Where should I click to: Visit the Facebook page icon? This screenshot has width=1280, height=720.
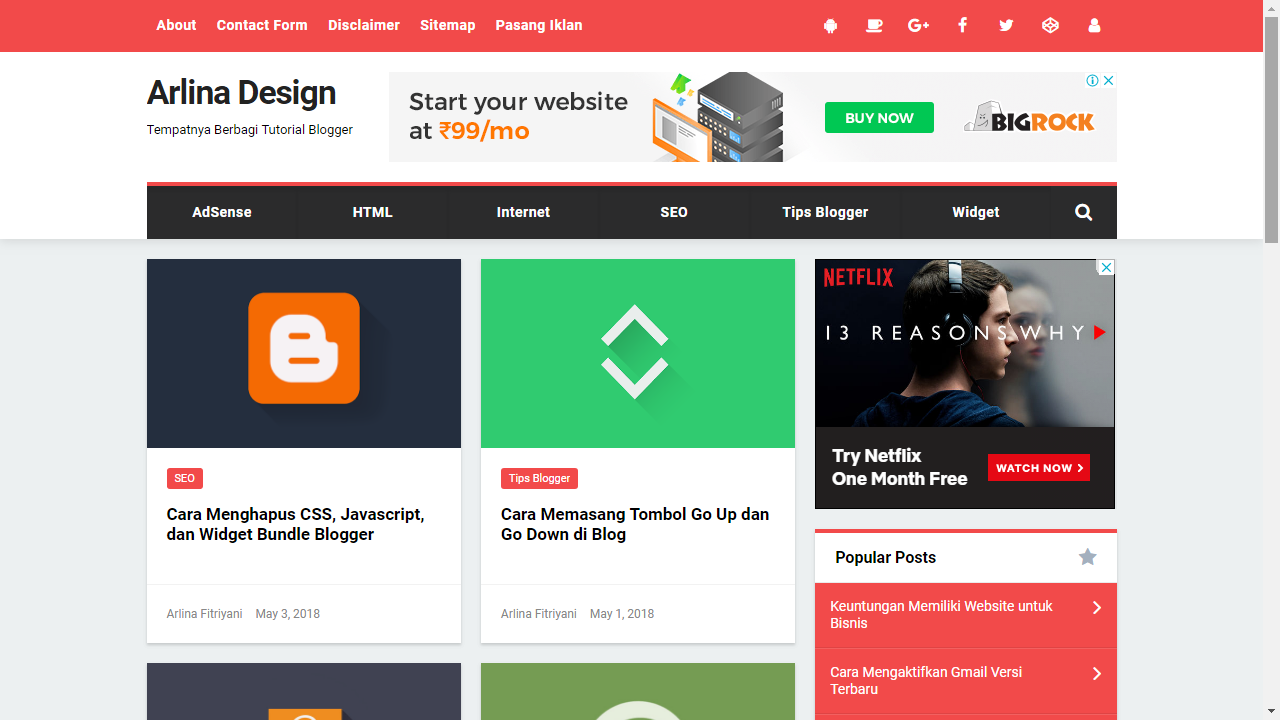click(962, 25)
